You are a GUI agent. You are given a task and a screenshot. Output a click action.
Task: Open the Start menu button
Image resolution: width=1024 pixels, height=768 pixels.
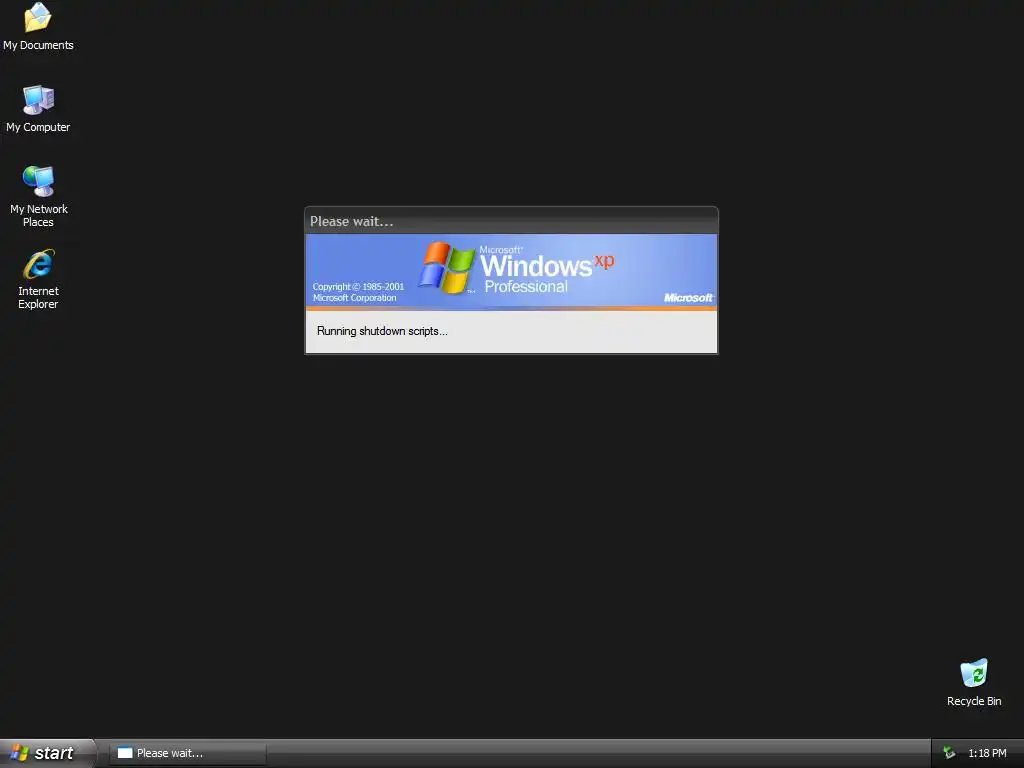click(48, 753)
